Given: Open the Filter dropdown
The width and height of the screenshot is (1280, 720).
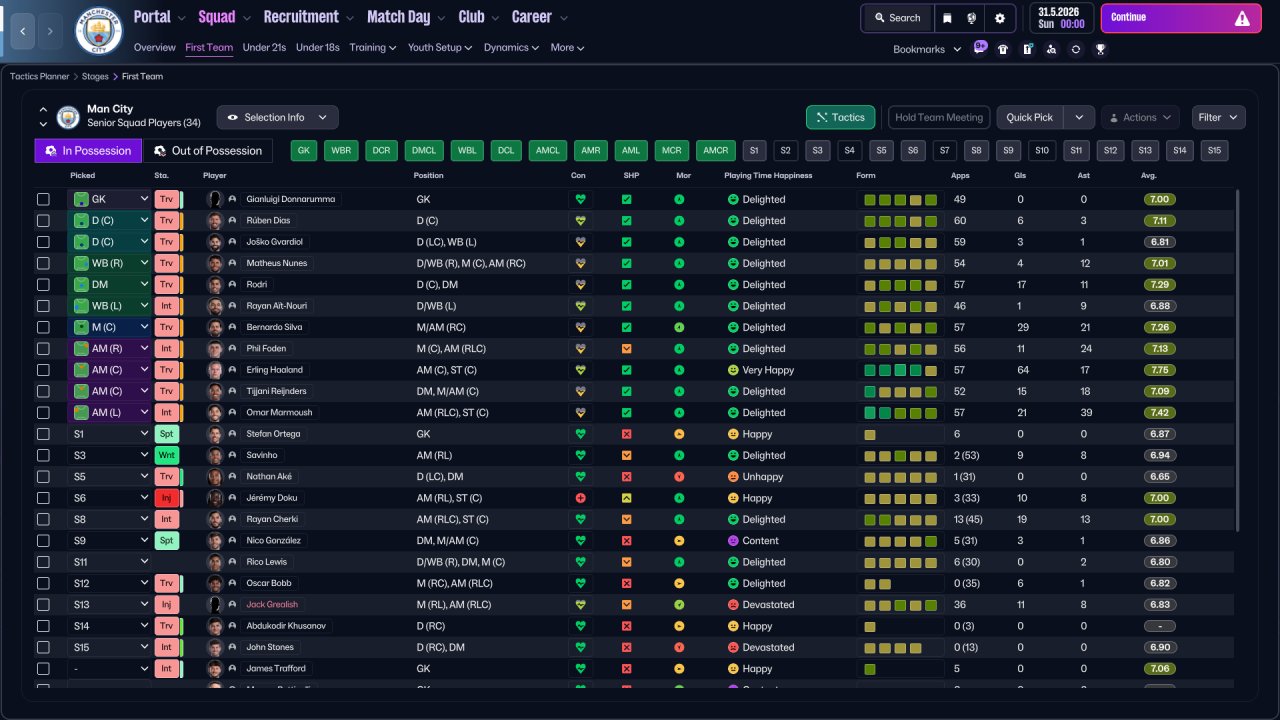Looking at the screenshot, I should [1218, 117].
